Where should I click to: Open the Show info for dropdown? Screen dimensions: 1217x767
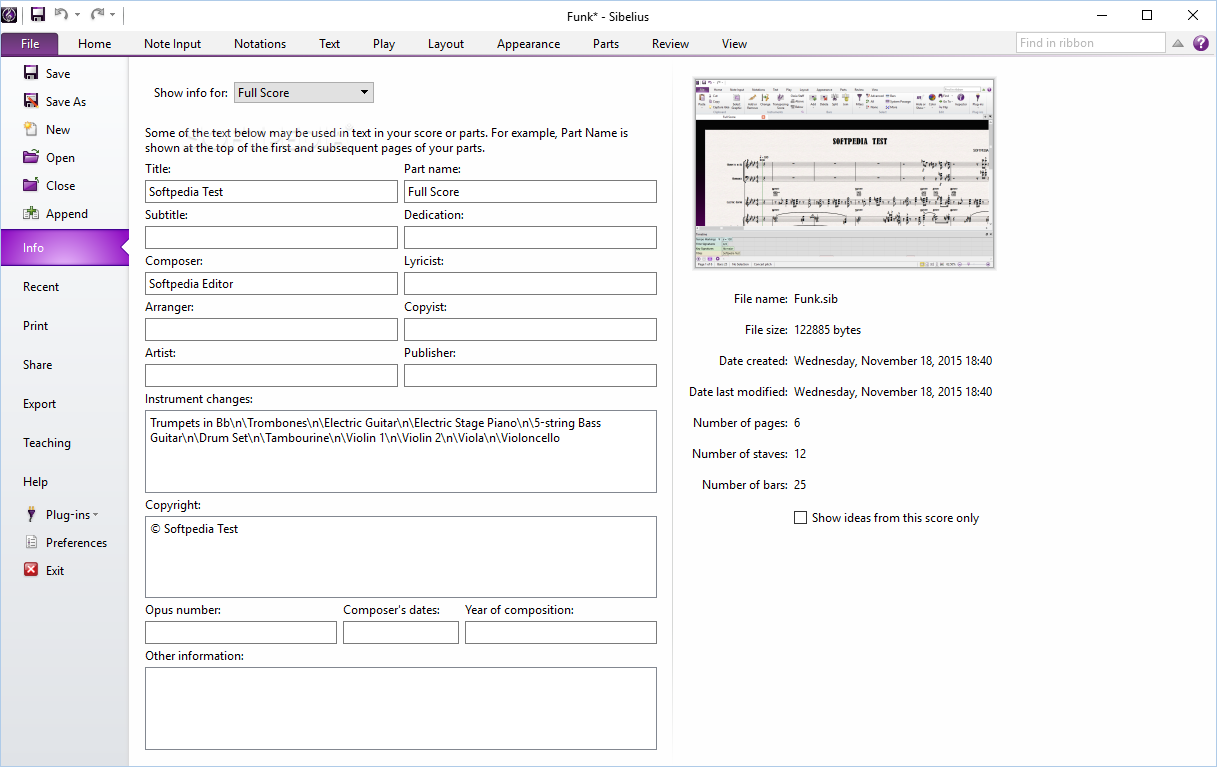304,93
